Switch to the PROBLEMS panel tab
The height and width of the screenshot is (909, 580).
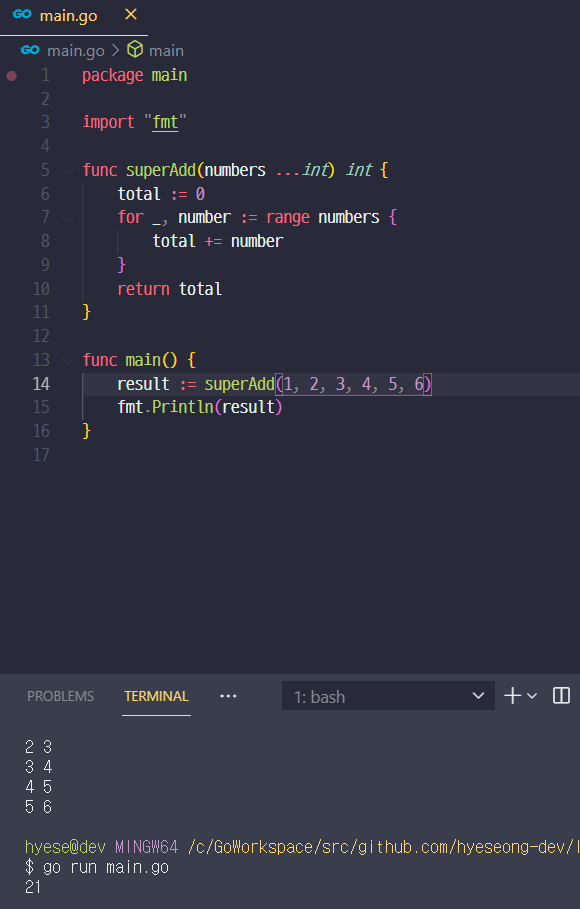(60, 696)
